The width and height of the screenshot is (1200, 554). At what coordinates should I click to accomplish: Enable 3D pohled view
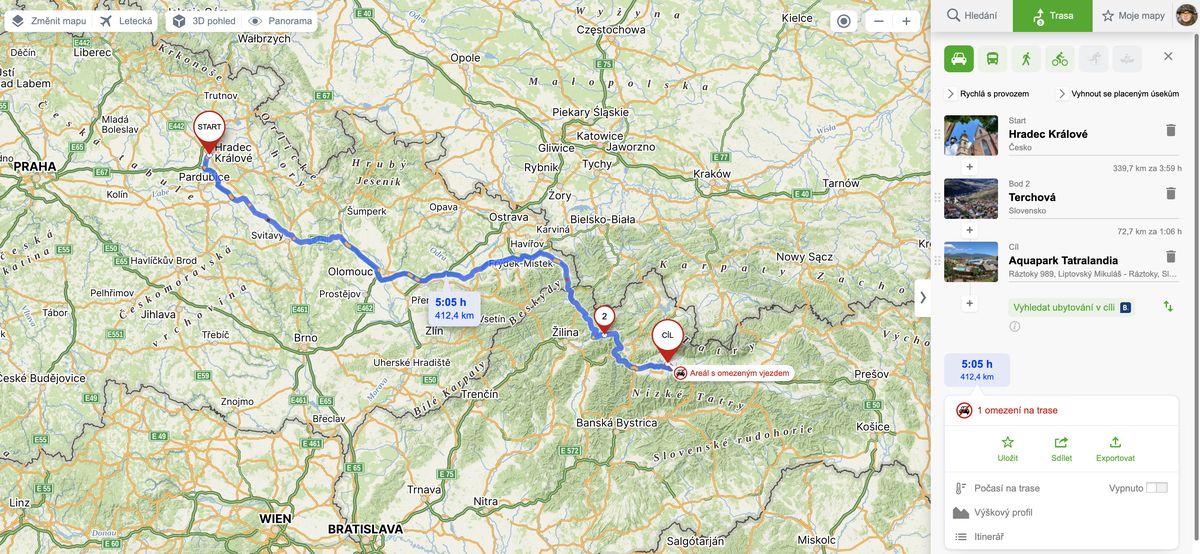pyautogui.click(x=202, y=21)
